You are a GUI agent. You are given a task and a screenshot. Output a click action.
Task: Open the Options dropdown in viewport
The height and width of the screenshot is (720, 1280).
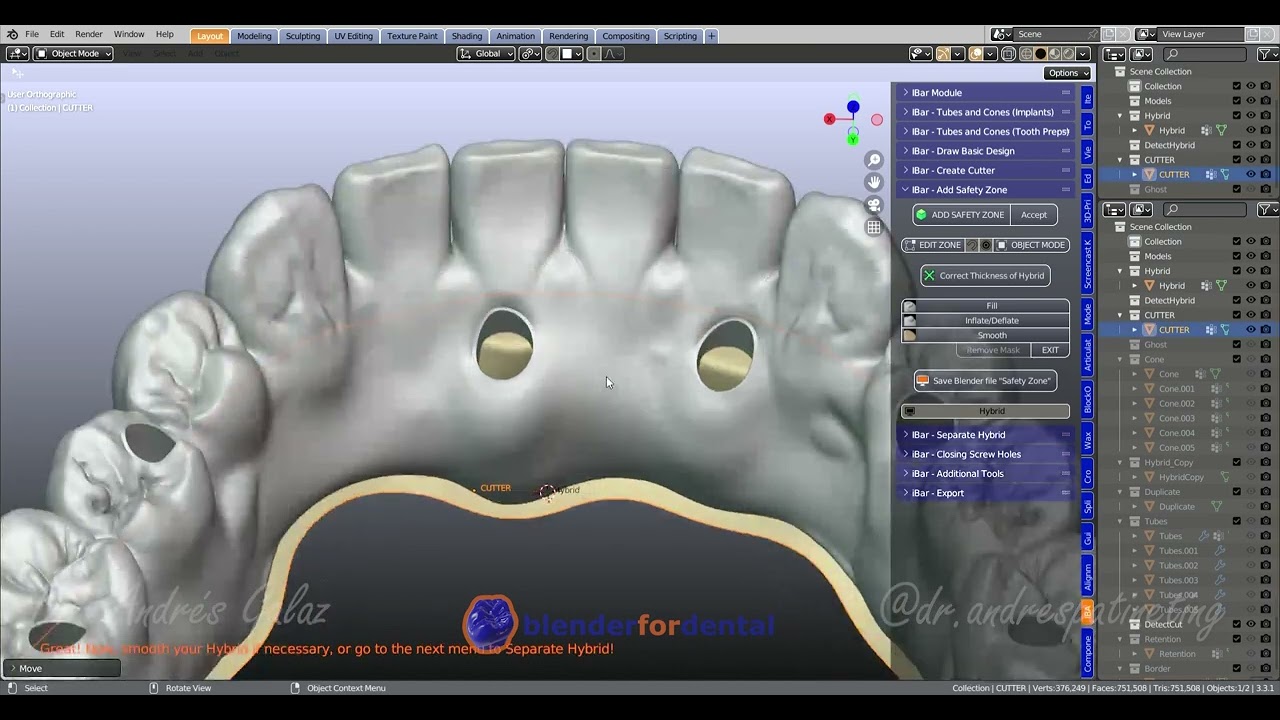point(1068,73)
